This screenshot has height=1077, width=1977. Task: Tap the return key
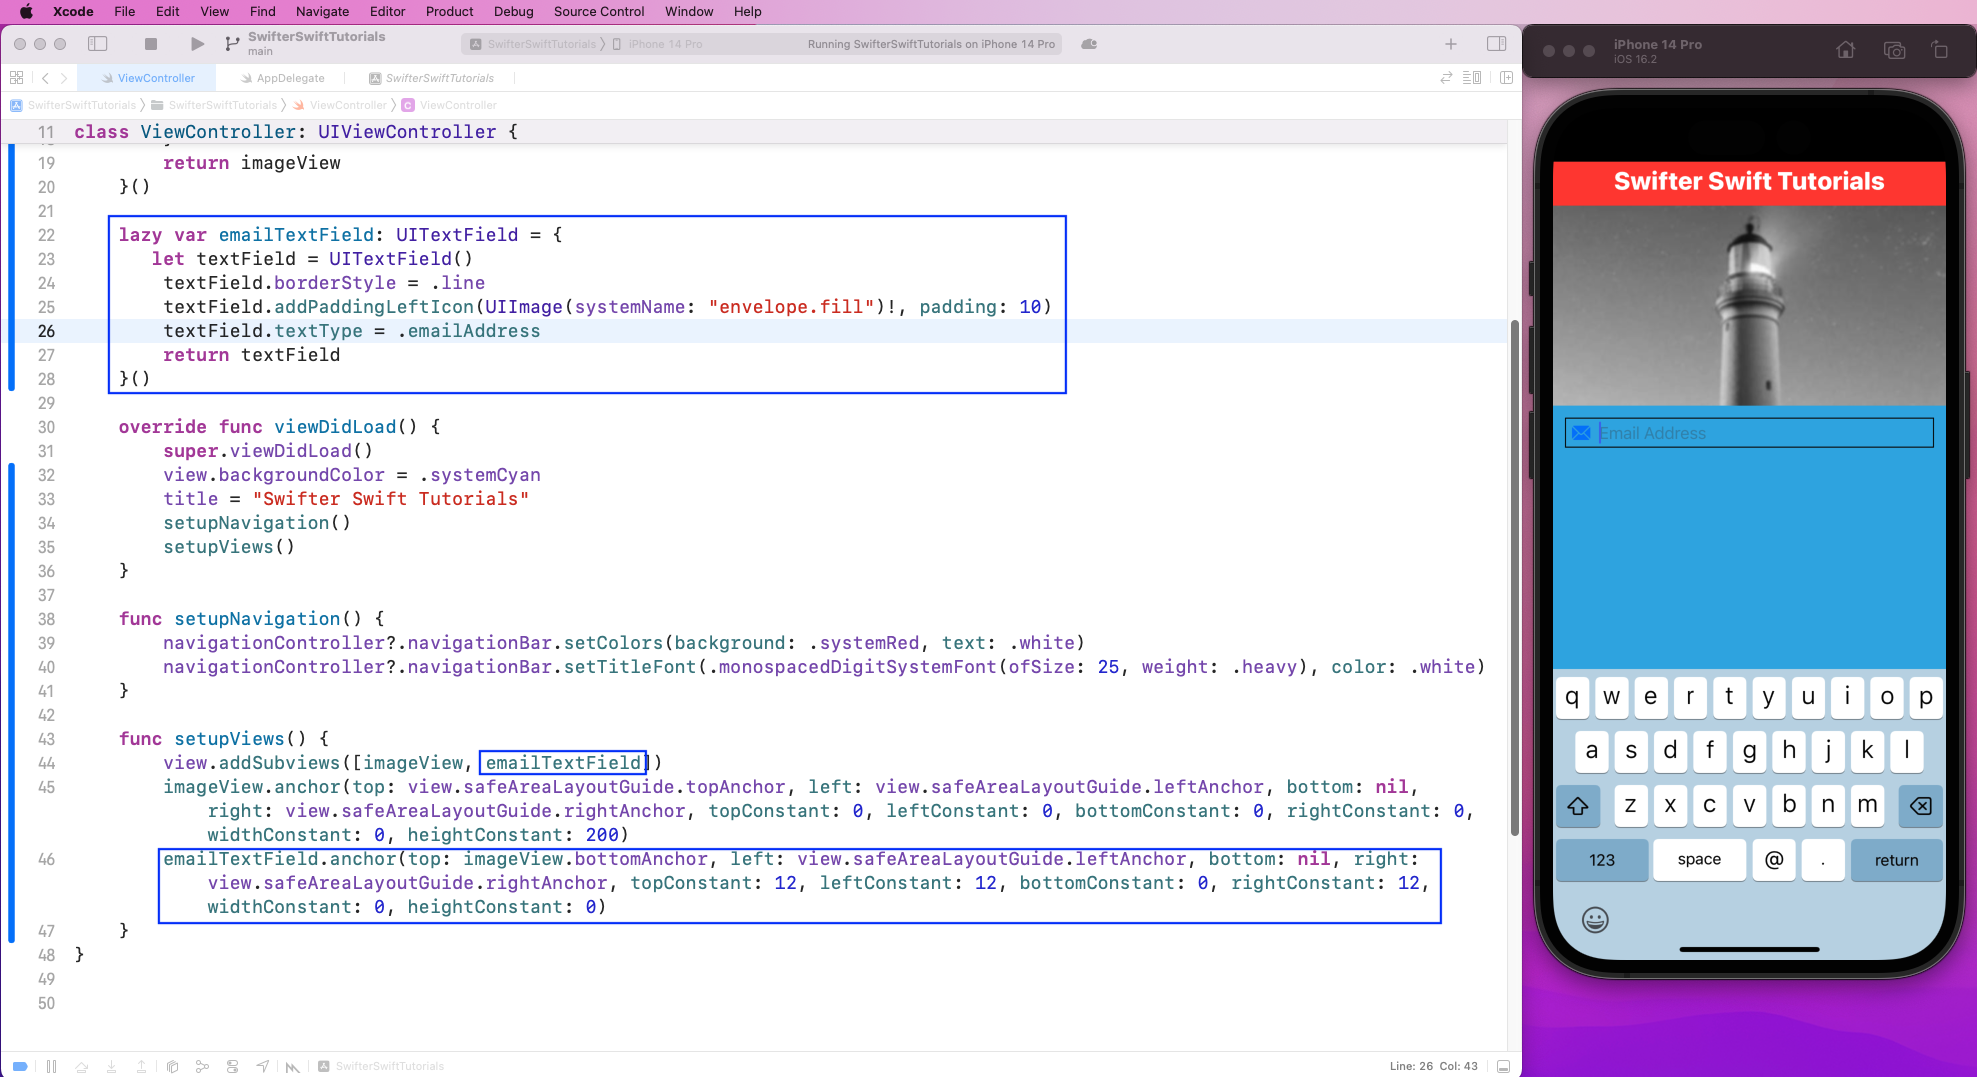click(x=1896, y=860)
